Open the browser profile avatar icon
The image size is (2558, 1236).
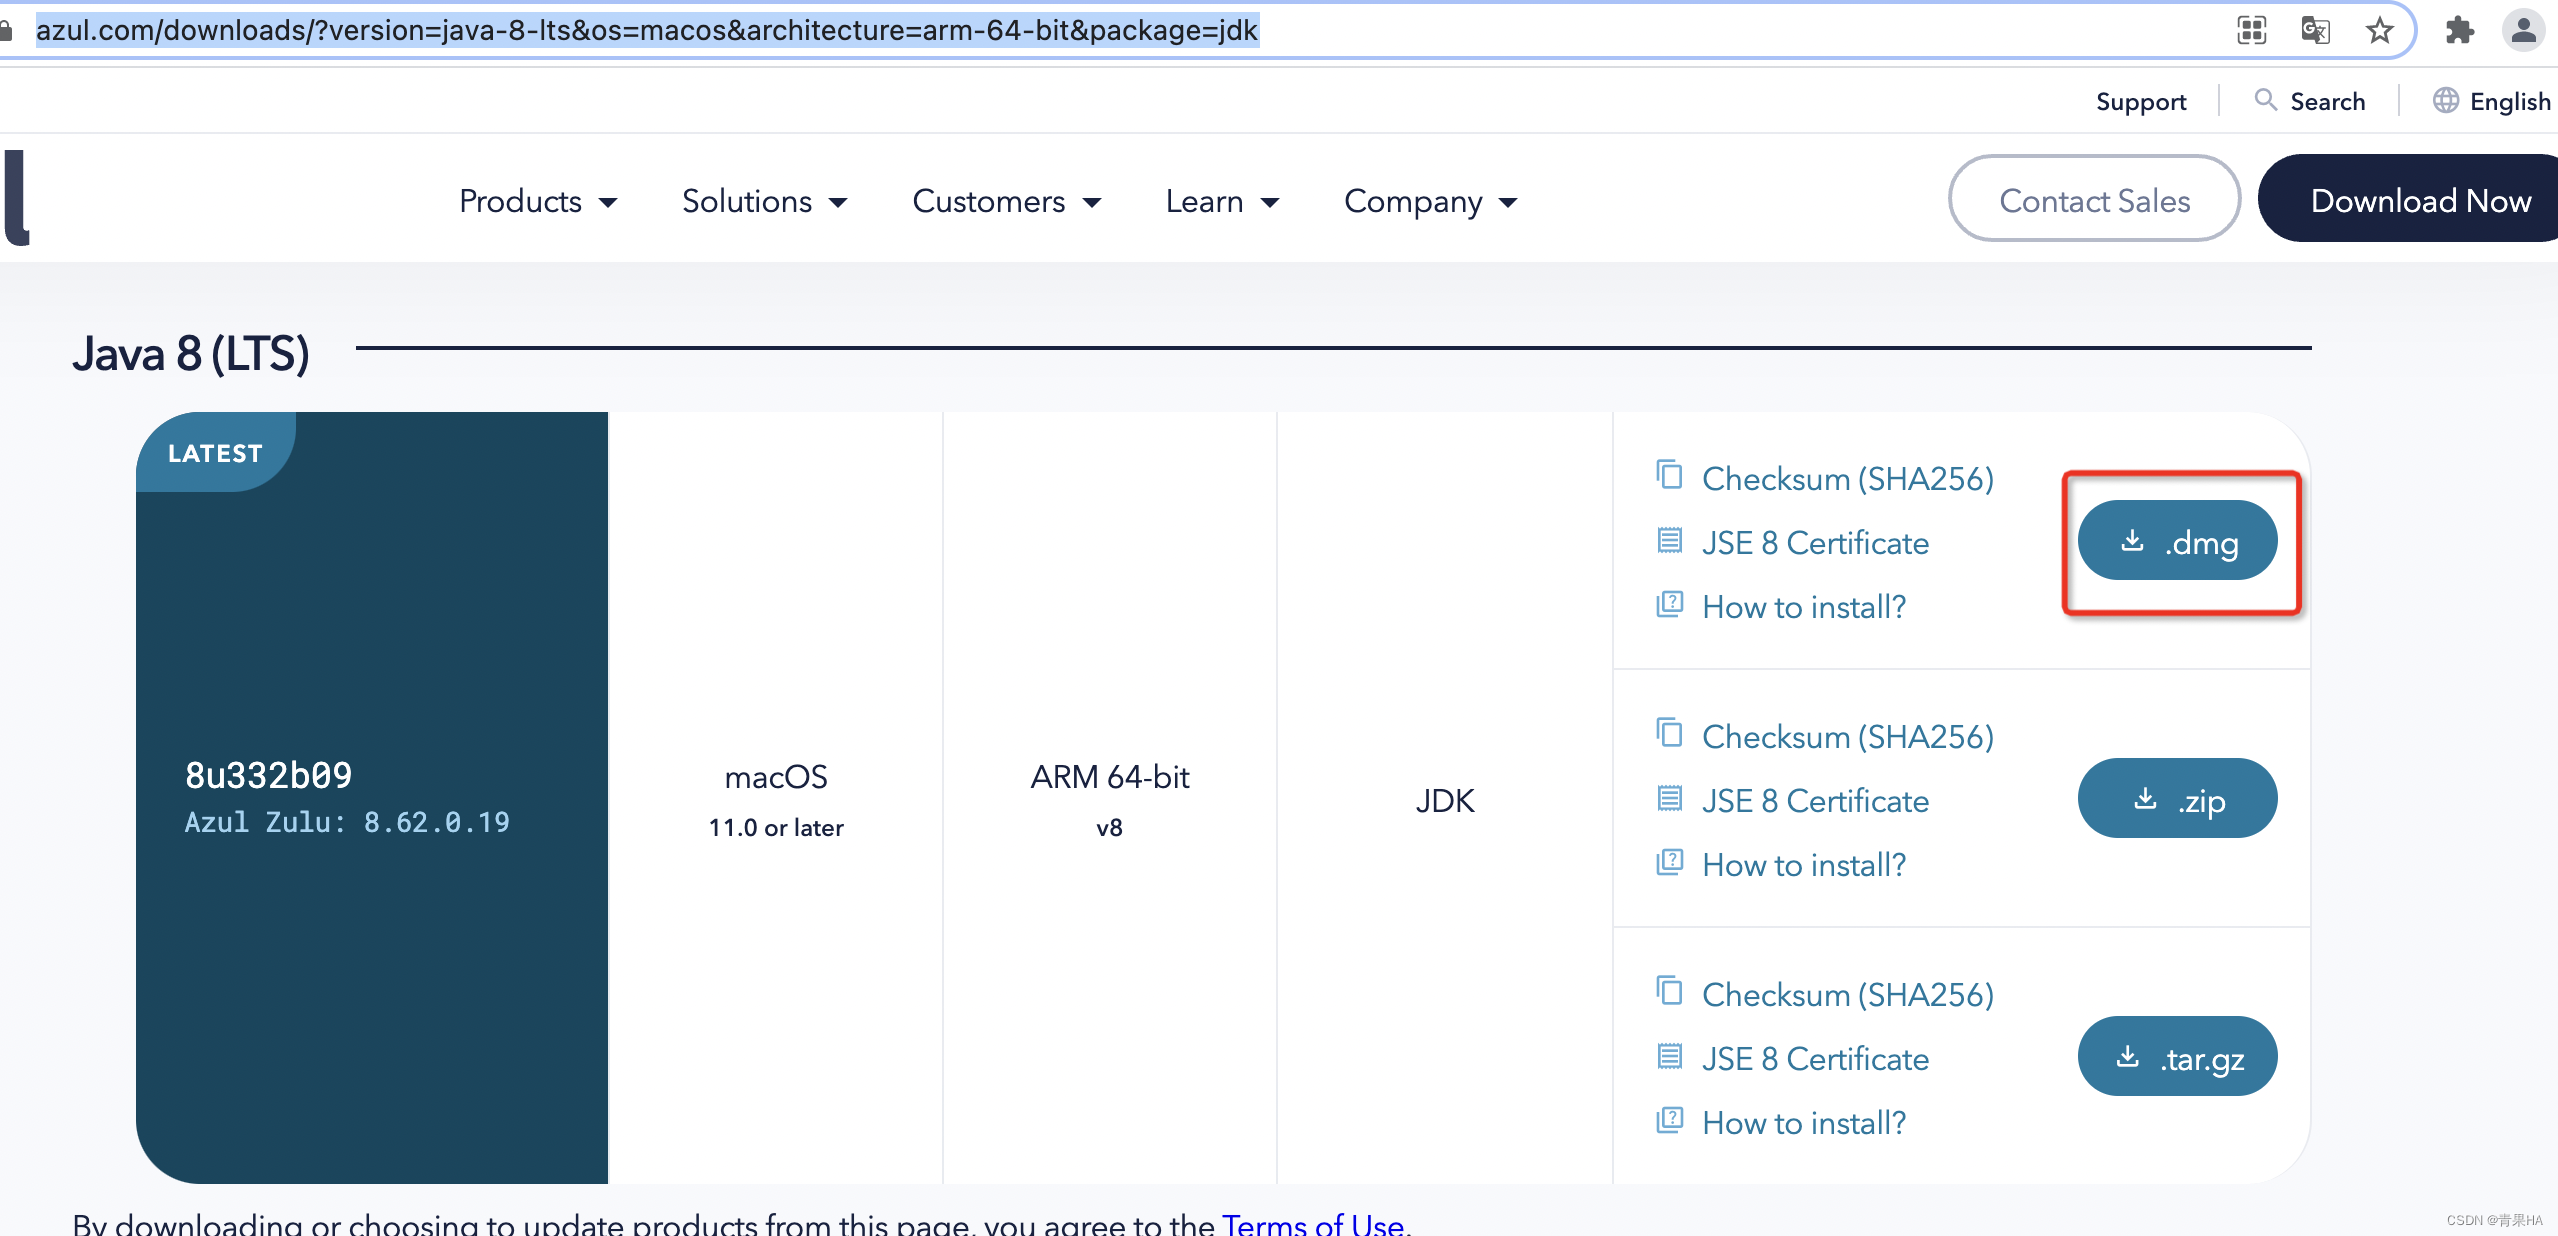2523,31
